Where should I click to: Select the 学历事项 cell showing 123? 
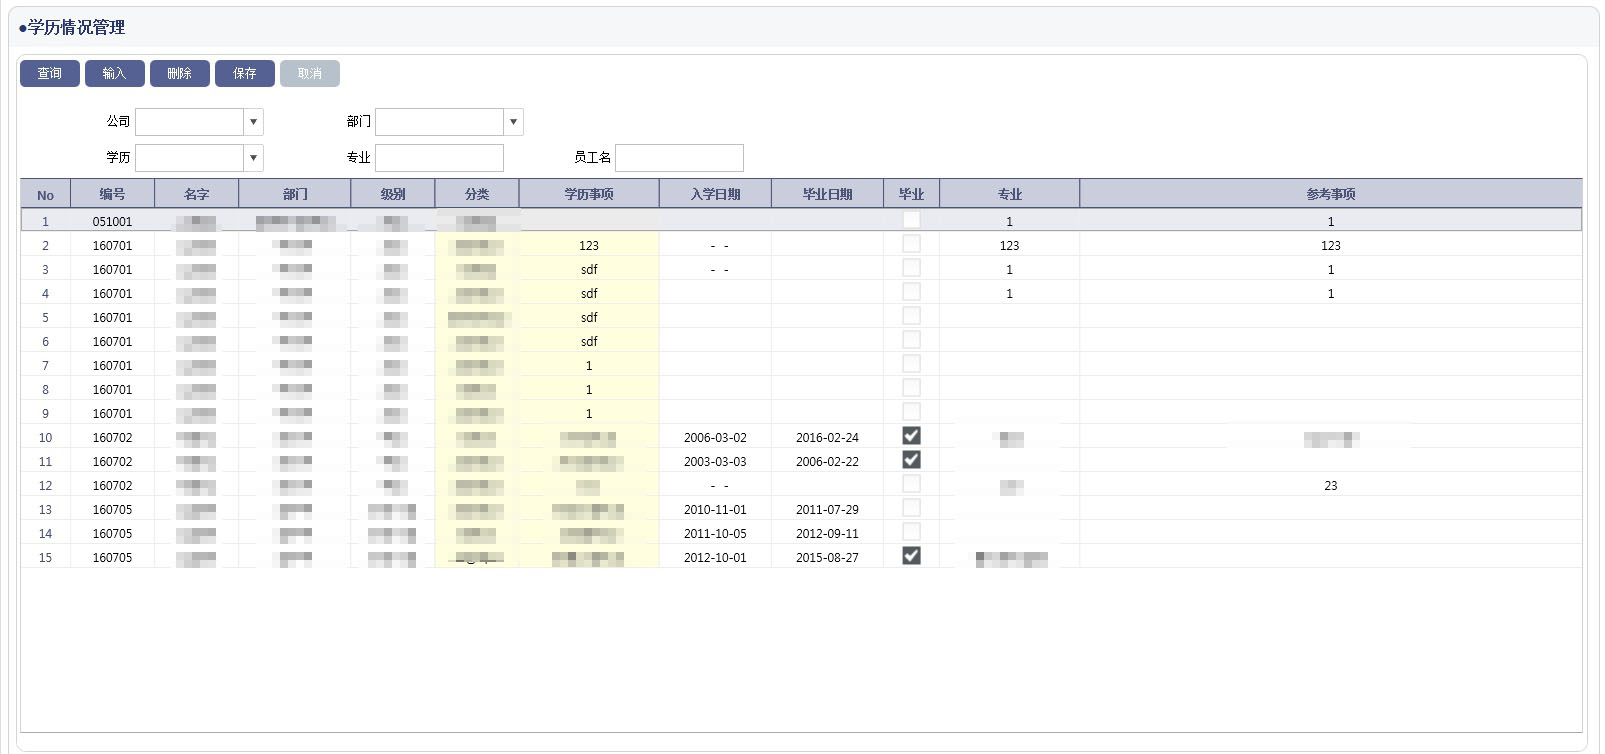(589, 246)
